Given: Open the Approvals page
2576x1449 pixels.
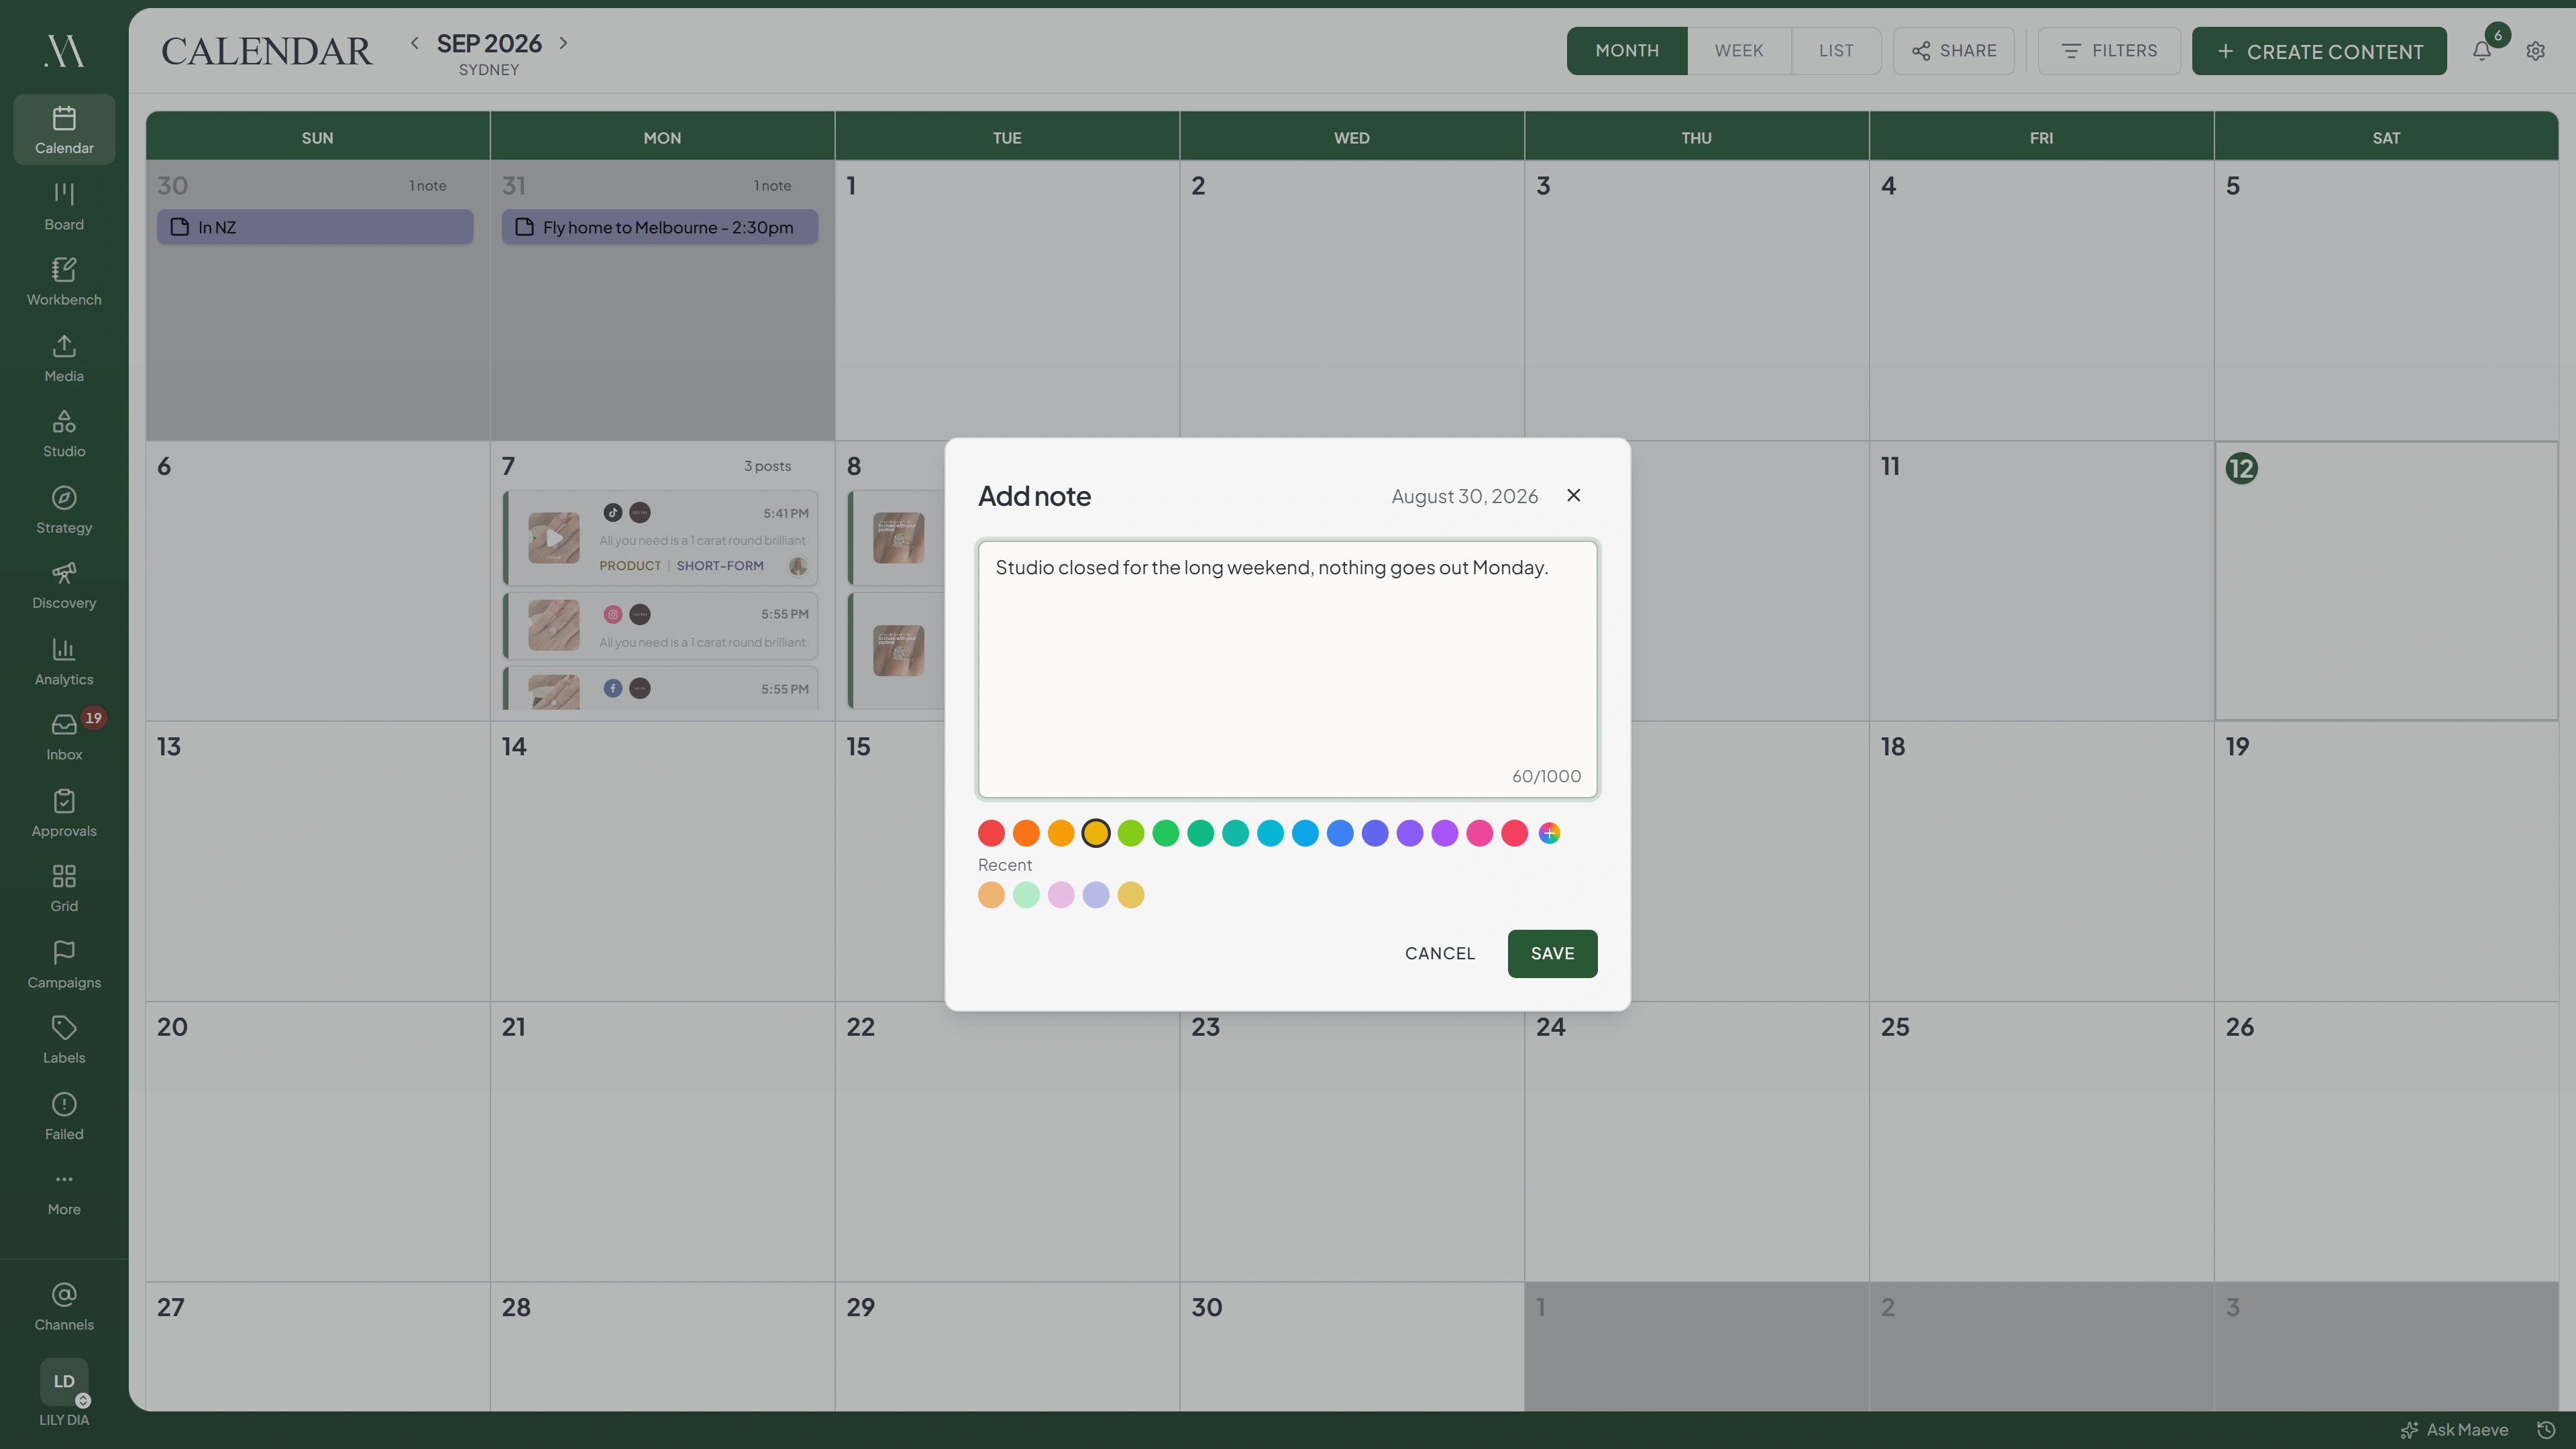Looking at the screenshot, I should (64, 813).
